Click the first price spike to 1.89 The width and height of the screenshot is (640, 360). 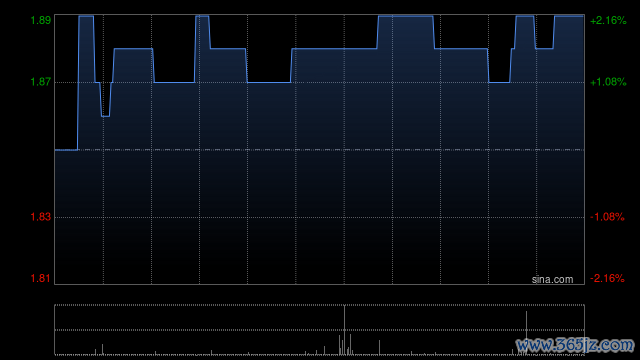pyautogui.click(x=86, y=16)
